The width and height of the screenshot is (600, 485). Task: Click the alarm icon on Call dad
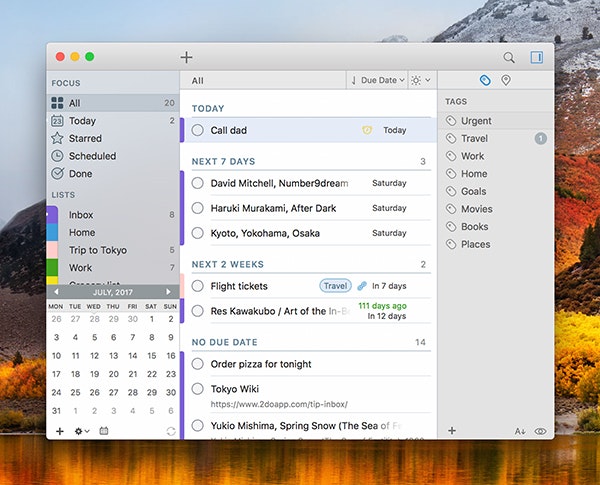click(367, 130)
